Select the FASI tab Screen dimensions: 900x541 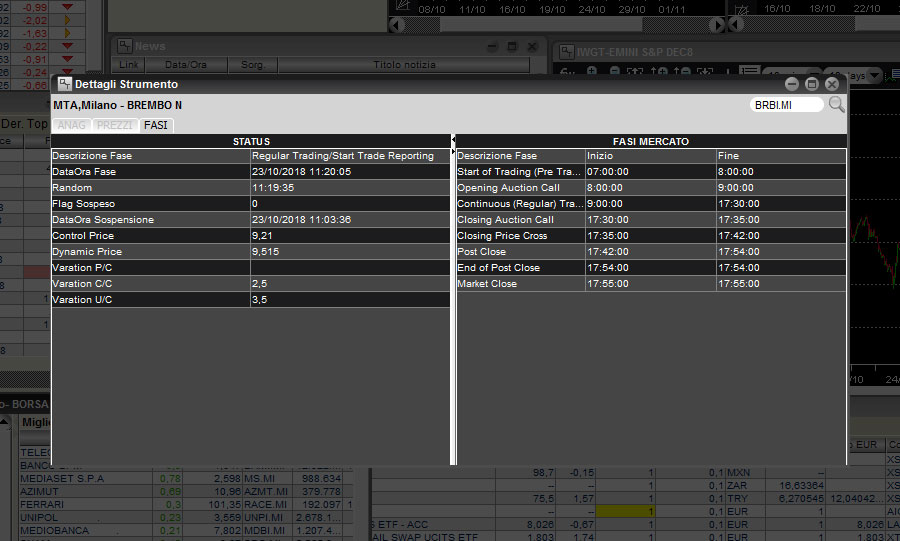point(156,125)
